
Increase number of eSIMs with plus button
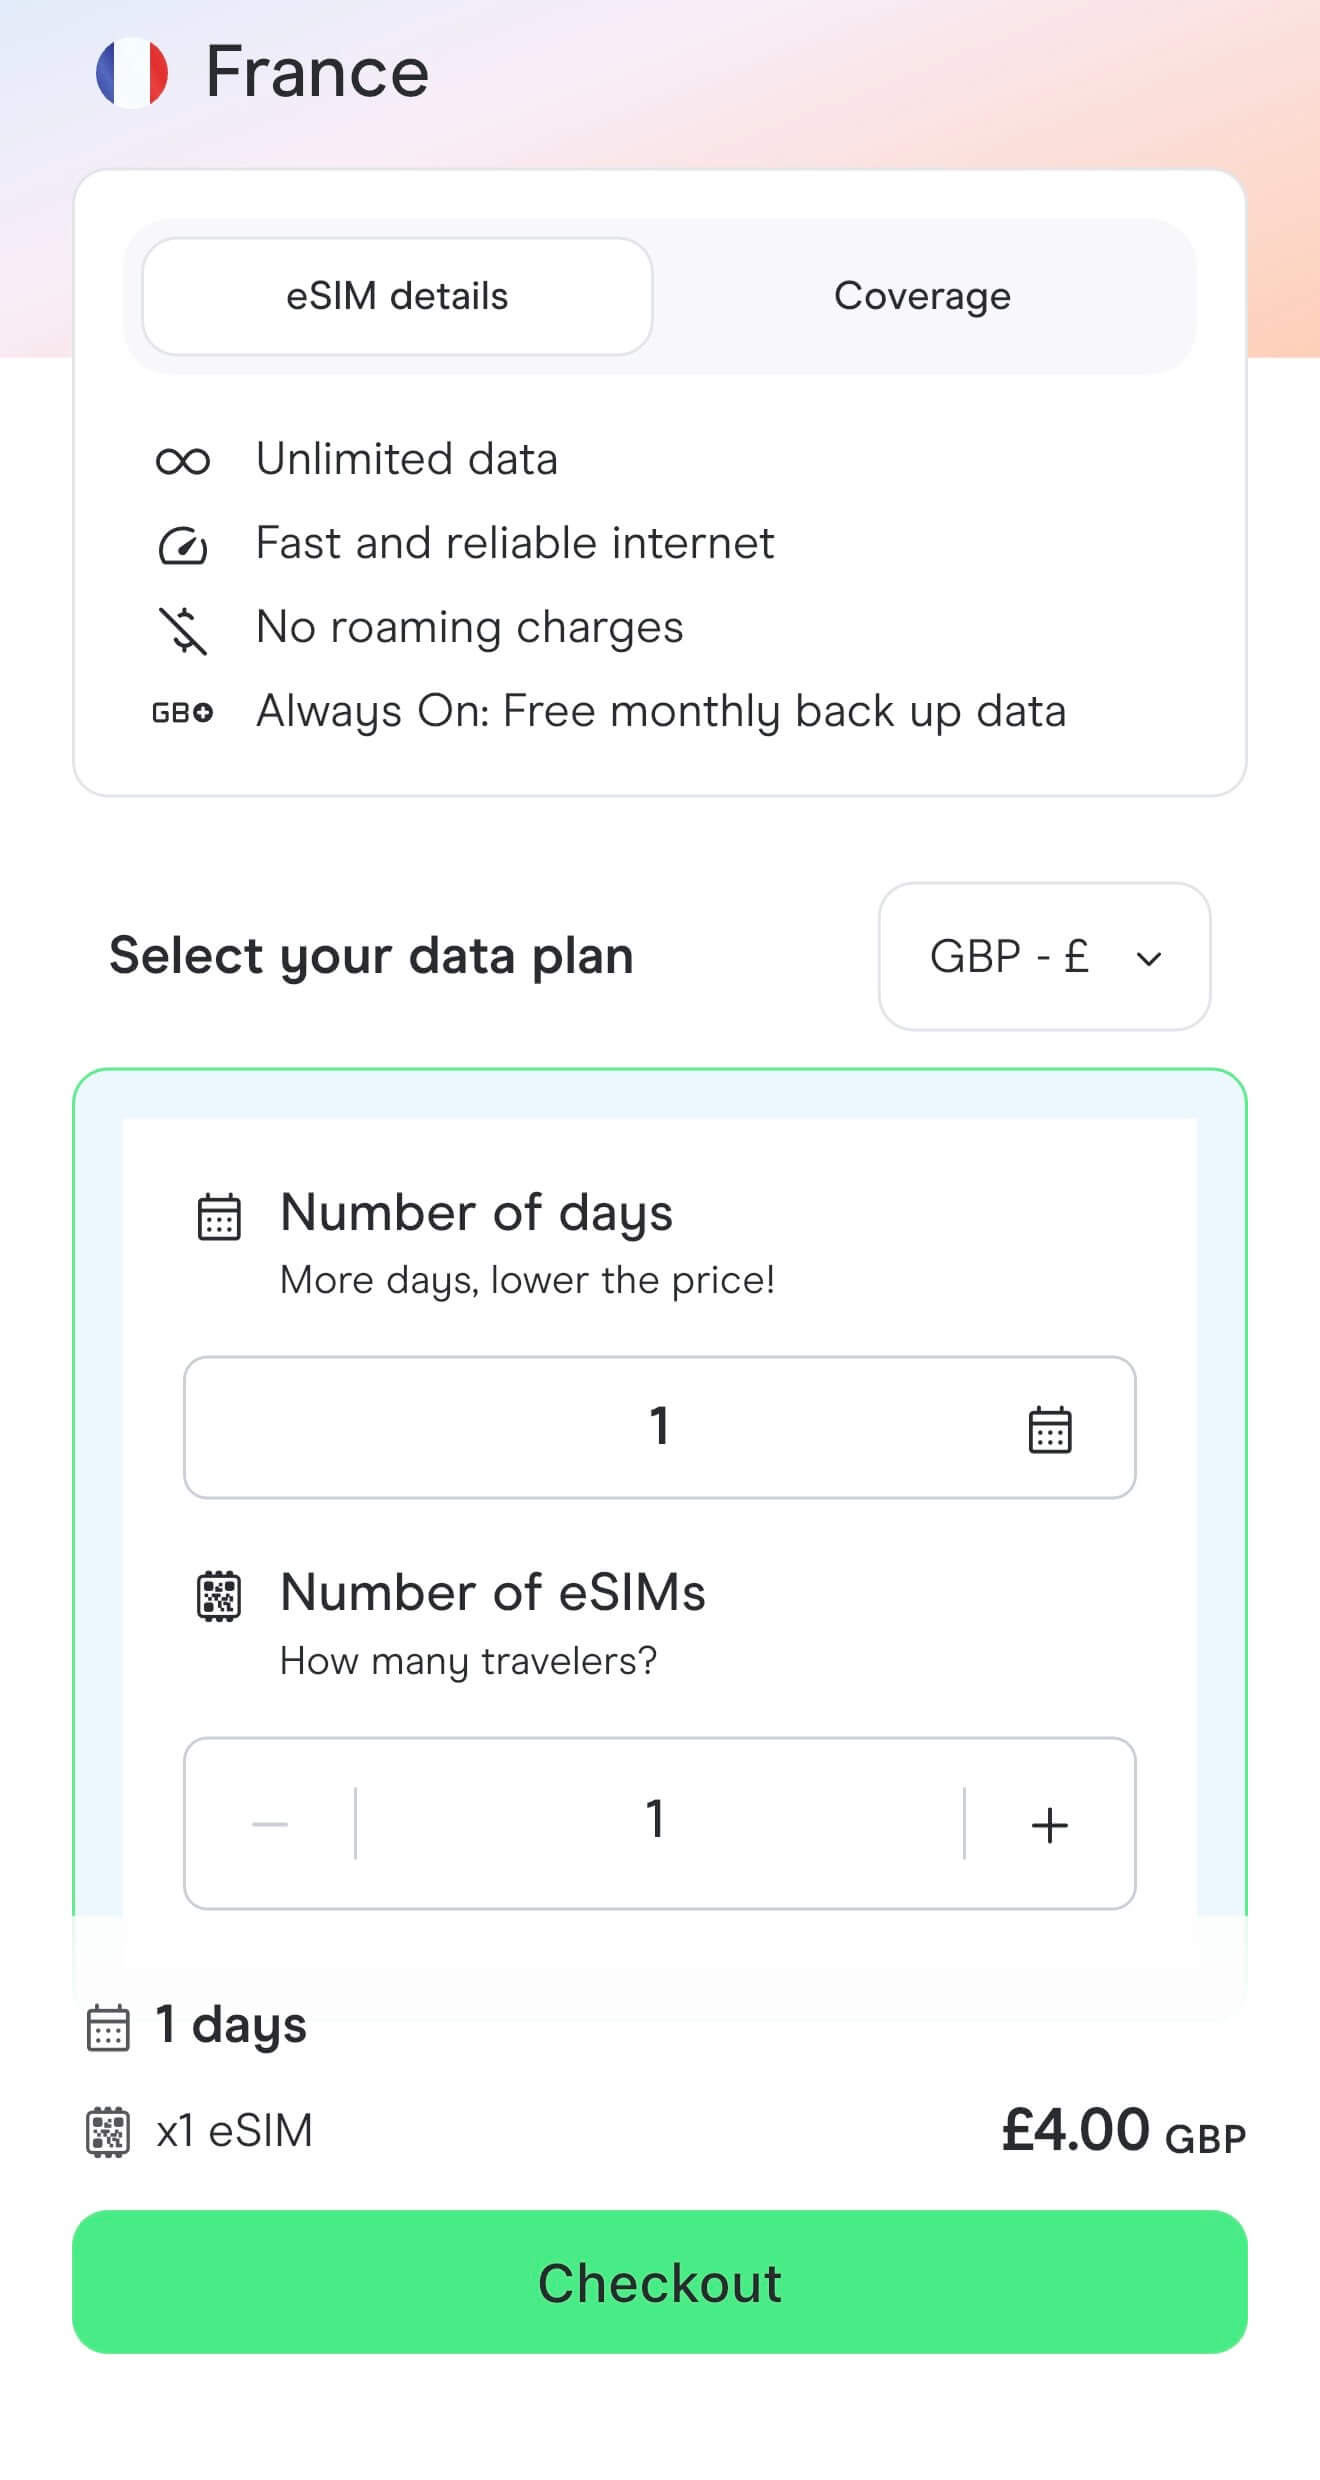click(x=1050, y=1825)
